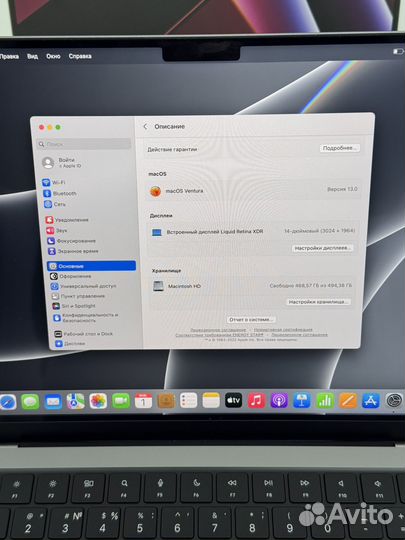Viewport: 405px width, 540px height.
Task: Click the green fullscreen window button
Action: click(58, 127)
